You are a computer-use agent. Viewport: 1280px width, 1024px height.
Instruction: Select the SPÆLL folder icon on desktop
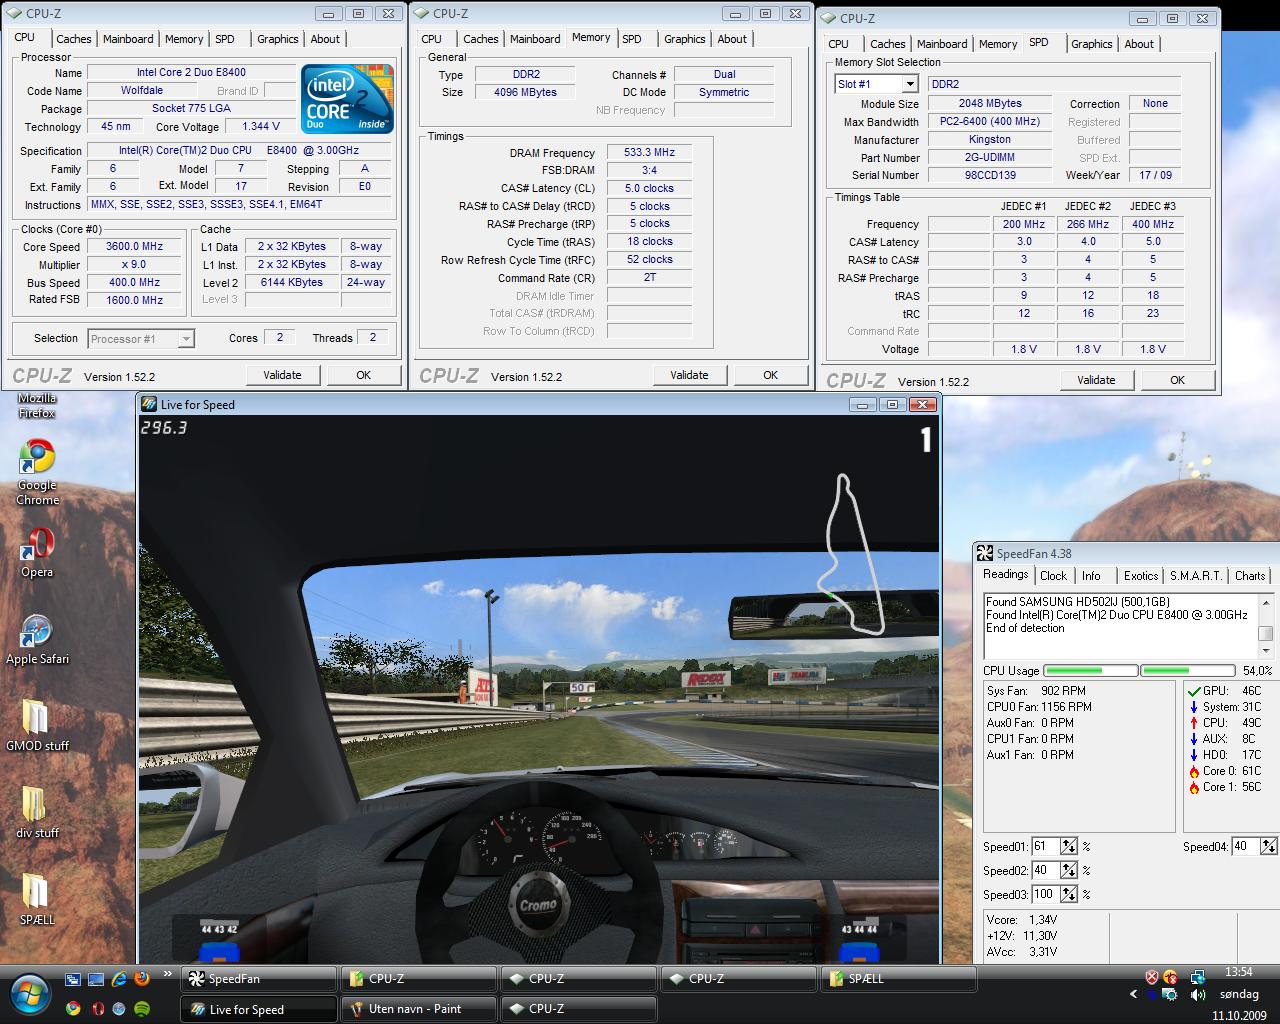point(37,898)
